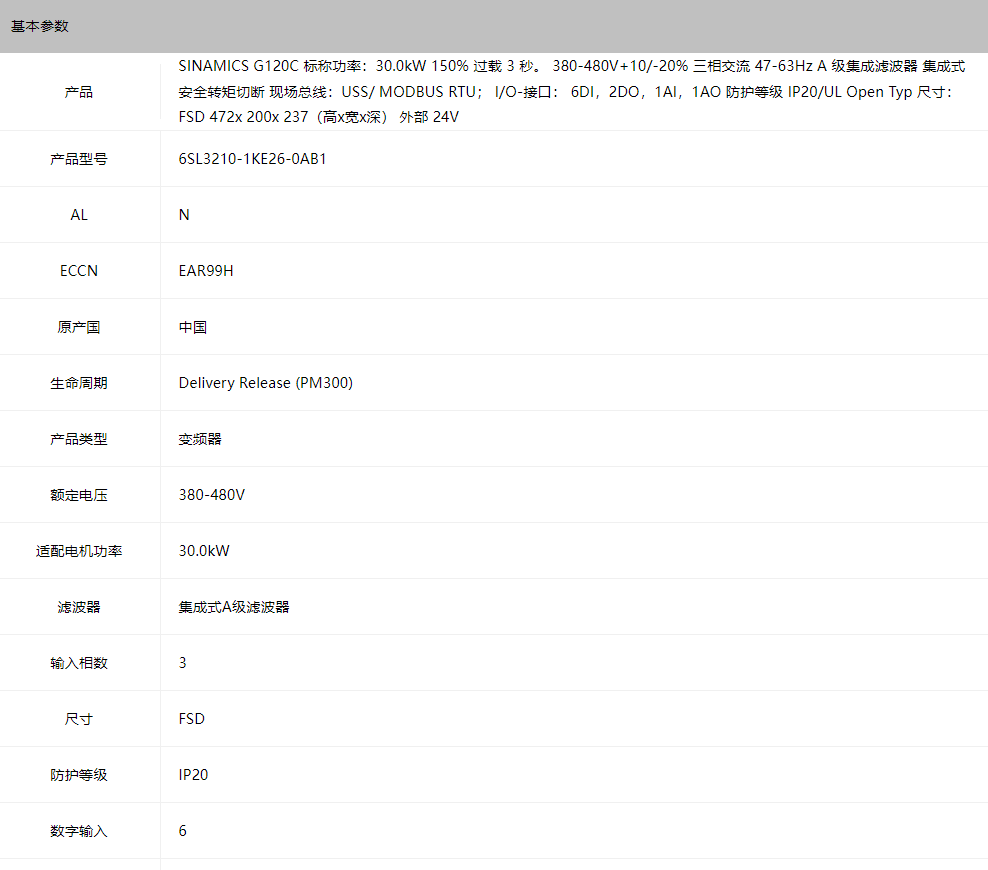Click the 产品类型 label
This screenshot has width=988, height=870.
click(79, 439)
